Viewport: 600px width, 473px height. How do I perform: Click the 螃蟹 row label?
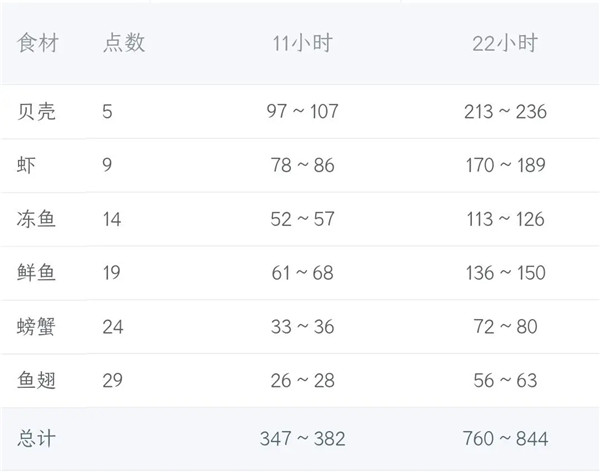[38, 327]
